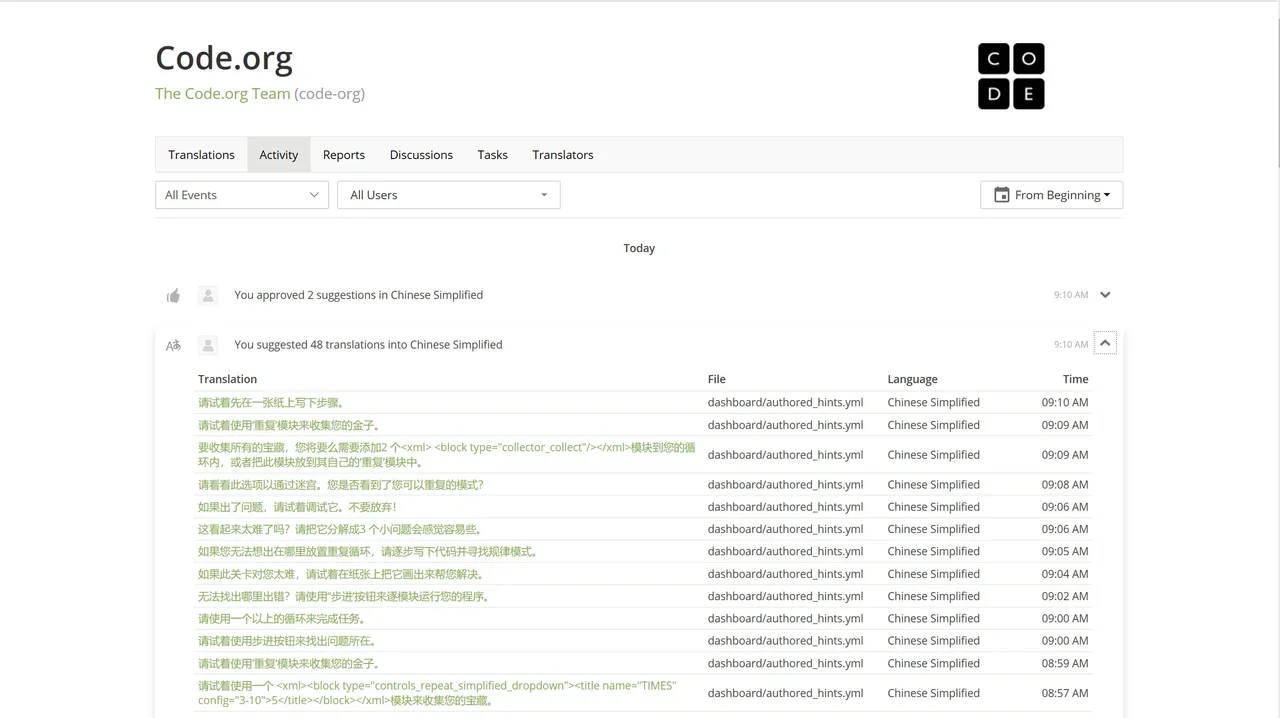Screen dimensions: 1280x718
Task: Click user avatar beside suggested translations
Action: click(208, 345)
